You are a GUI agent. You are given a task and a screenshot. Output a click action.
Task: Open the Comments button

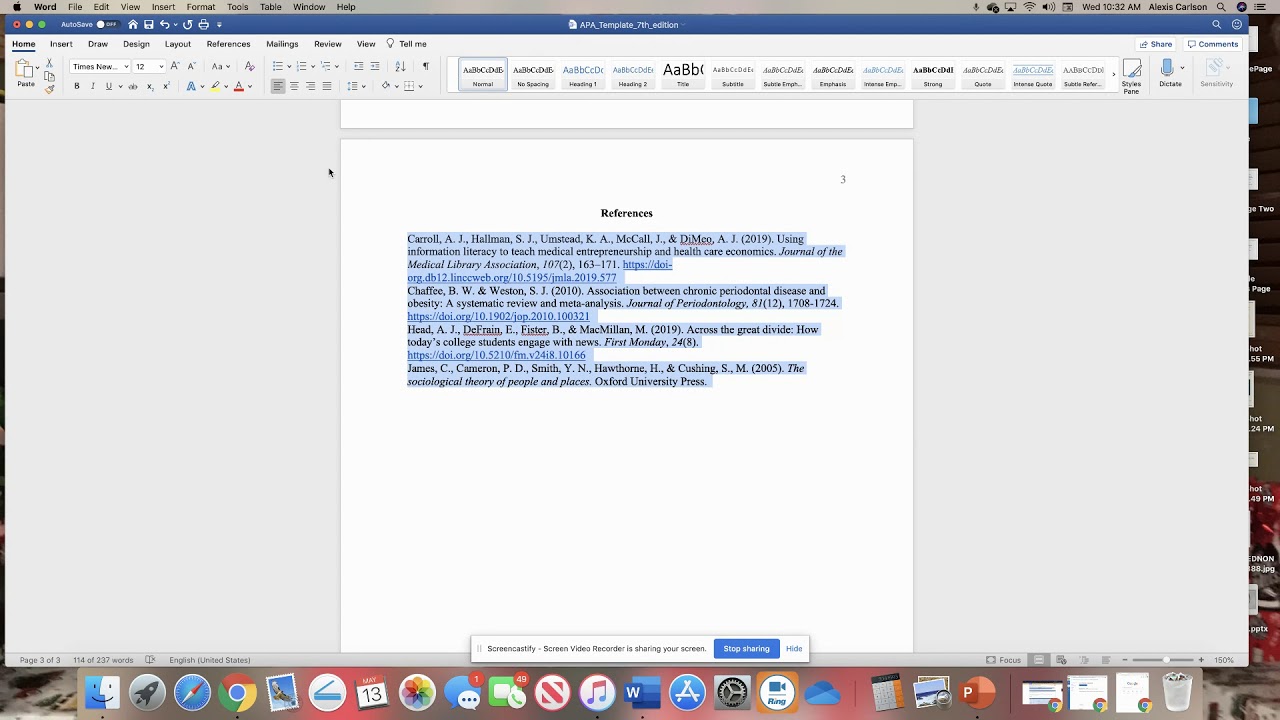pos(1212,44)
